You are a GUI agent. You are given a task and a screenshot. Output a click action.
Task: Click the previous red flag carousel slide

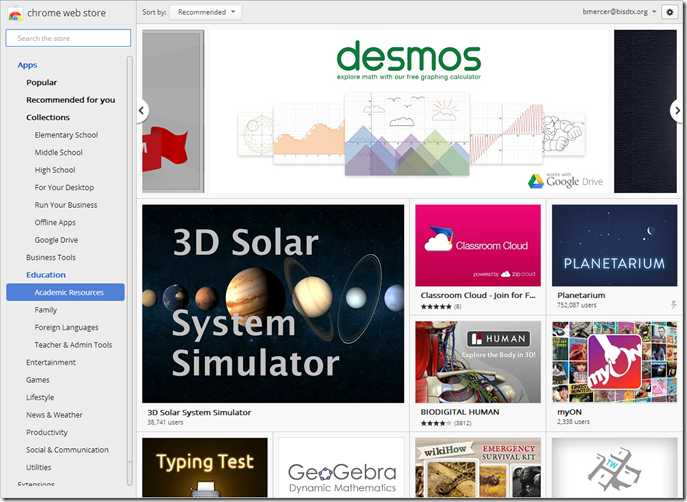[173, 111]
